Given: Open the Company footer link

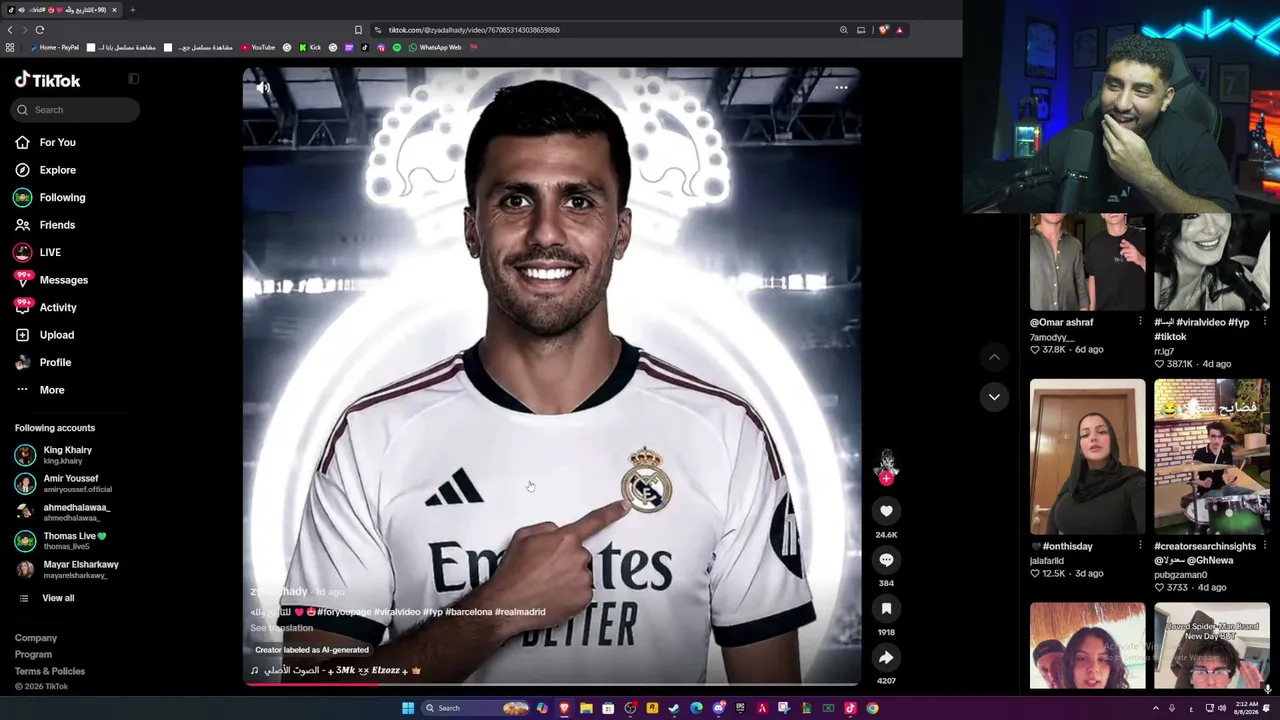Looking at the screenshot, I should (x=36, y=638).
